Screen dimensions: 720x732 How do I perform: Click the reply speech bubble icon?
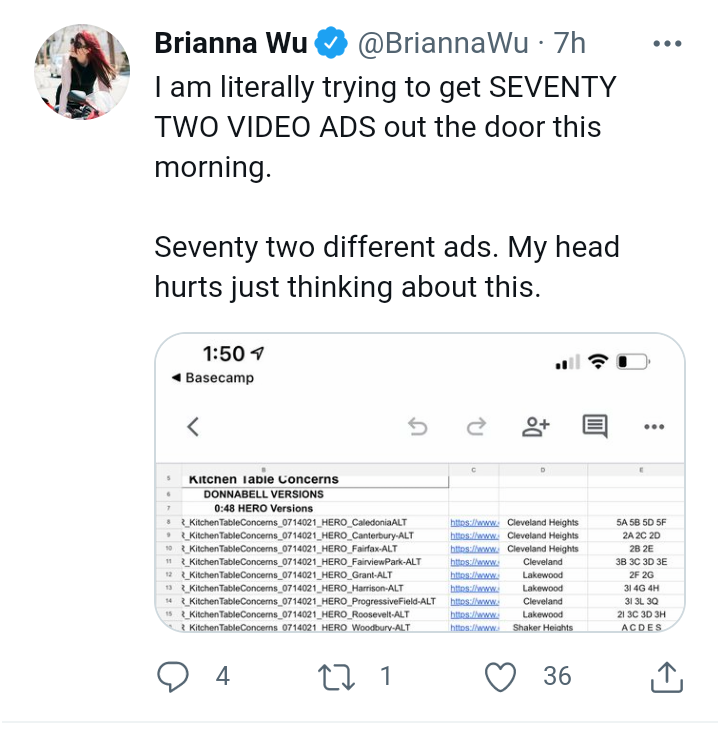[173, 676]
